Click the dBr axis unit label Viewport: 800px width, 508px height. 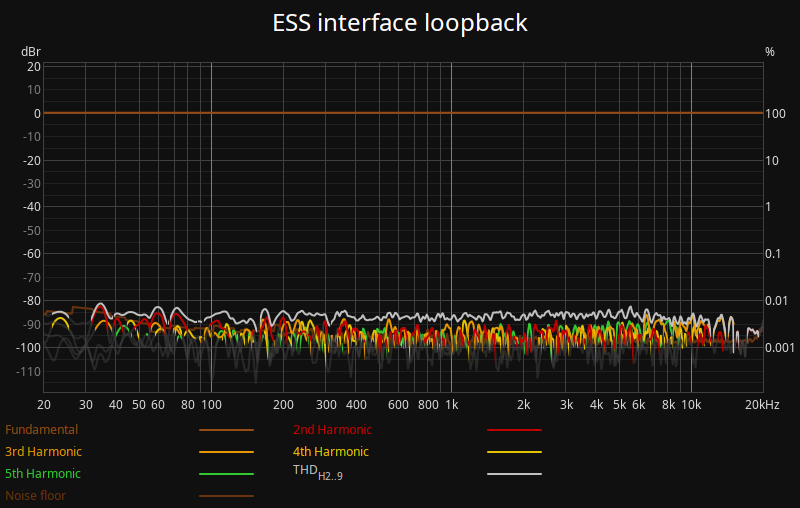click(31, 52)
